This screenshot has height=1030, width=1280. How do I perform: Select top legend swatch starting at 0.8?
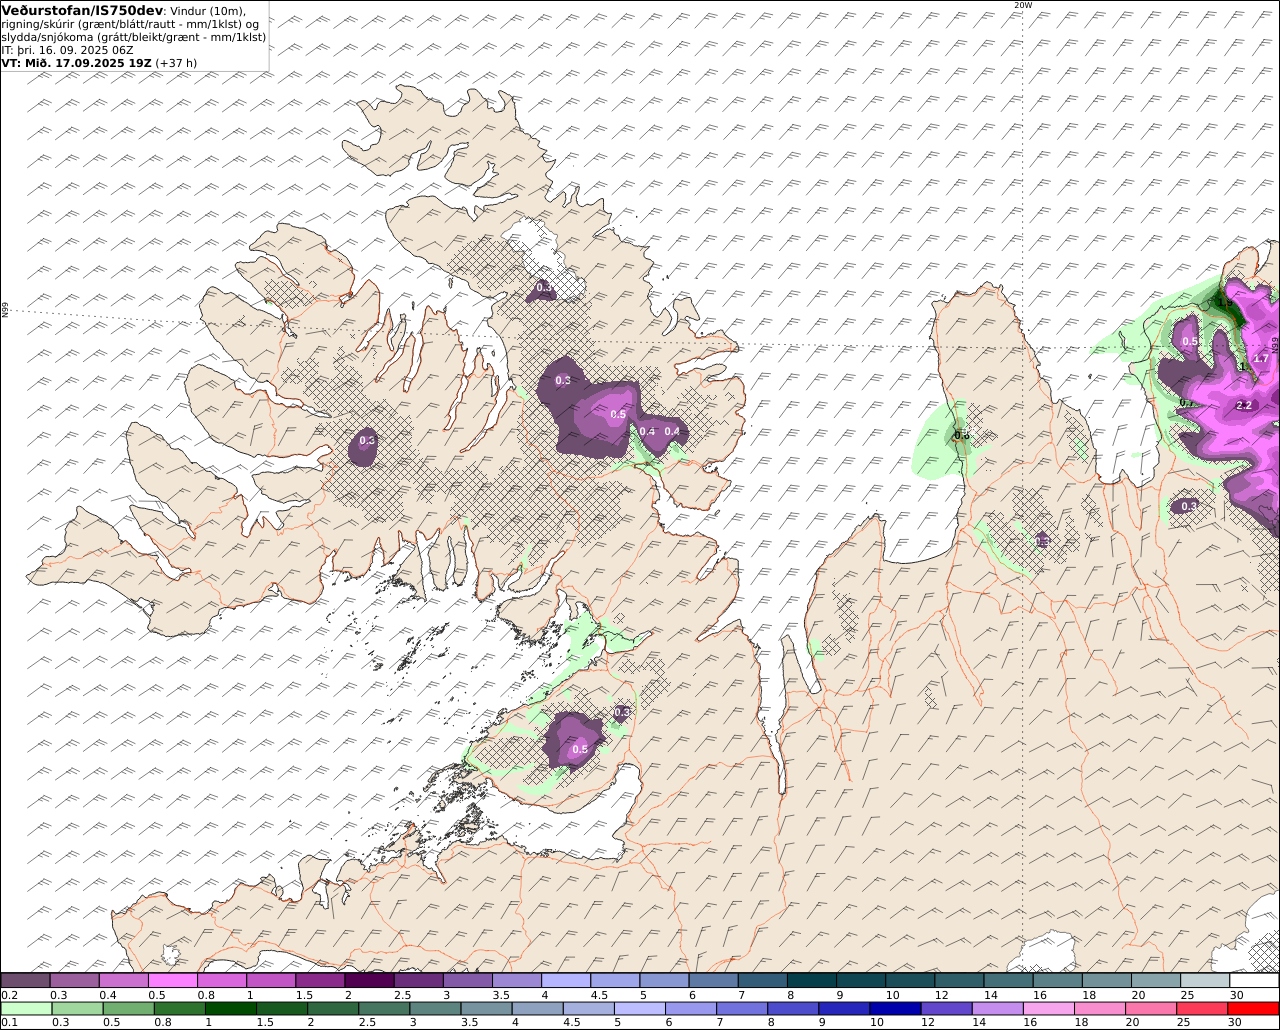(x=222, y=980)
